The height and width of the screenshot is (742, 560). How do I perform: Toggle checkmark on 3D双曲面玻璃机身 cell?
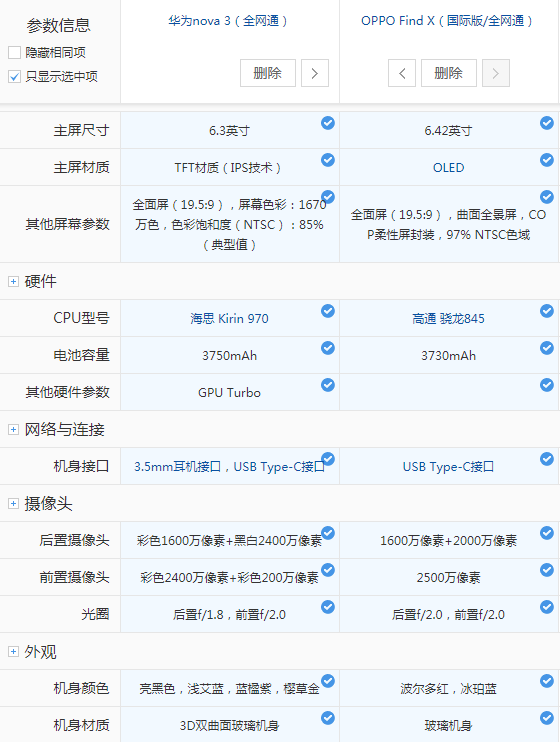click(x=328, y=718)
